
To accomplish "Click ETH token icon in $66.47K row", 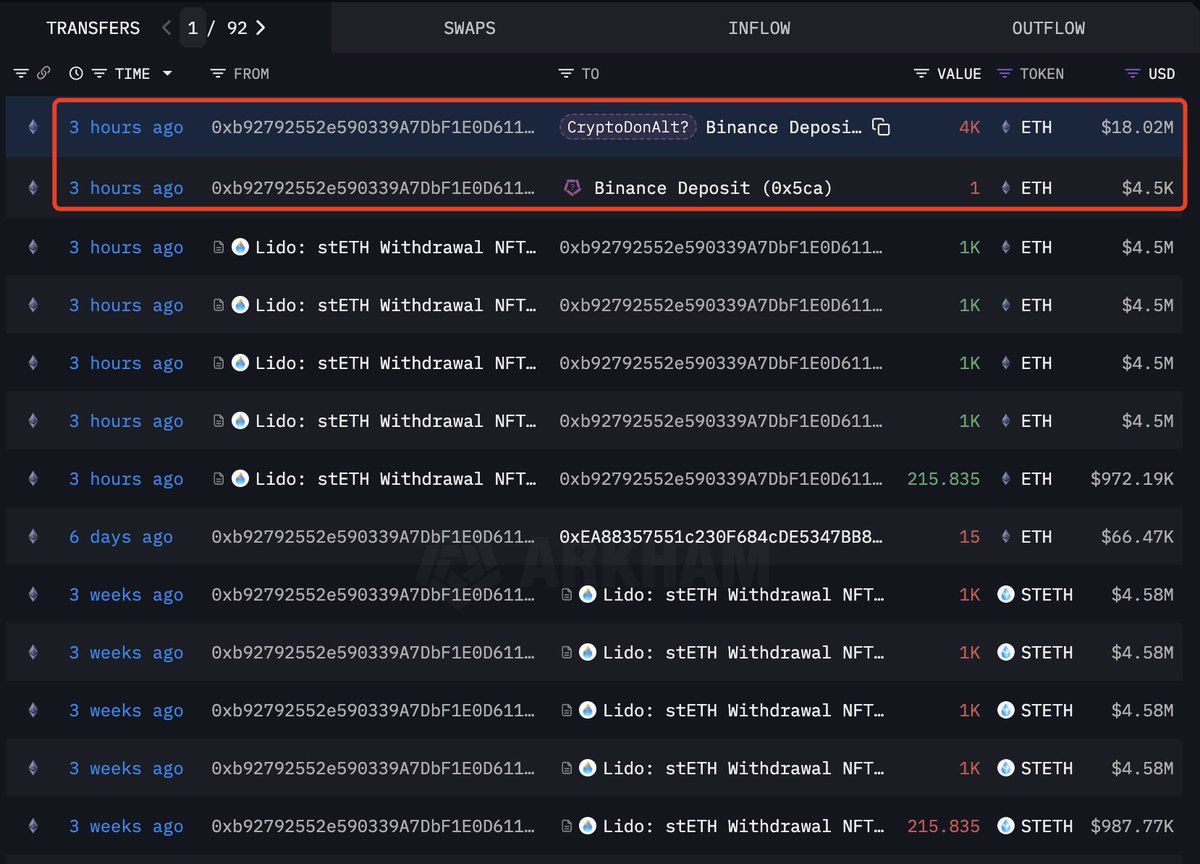I will coord(1006,537).
